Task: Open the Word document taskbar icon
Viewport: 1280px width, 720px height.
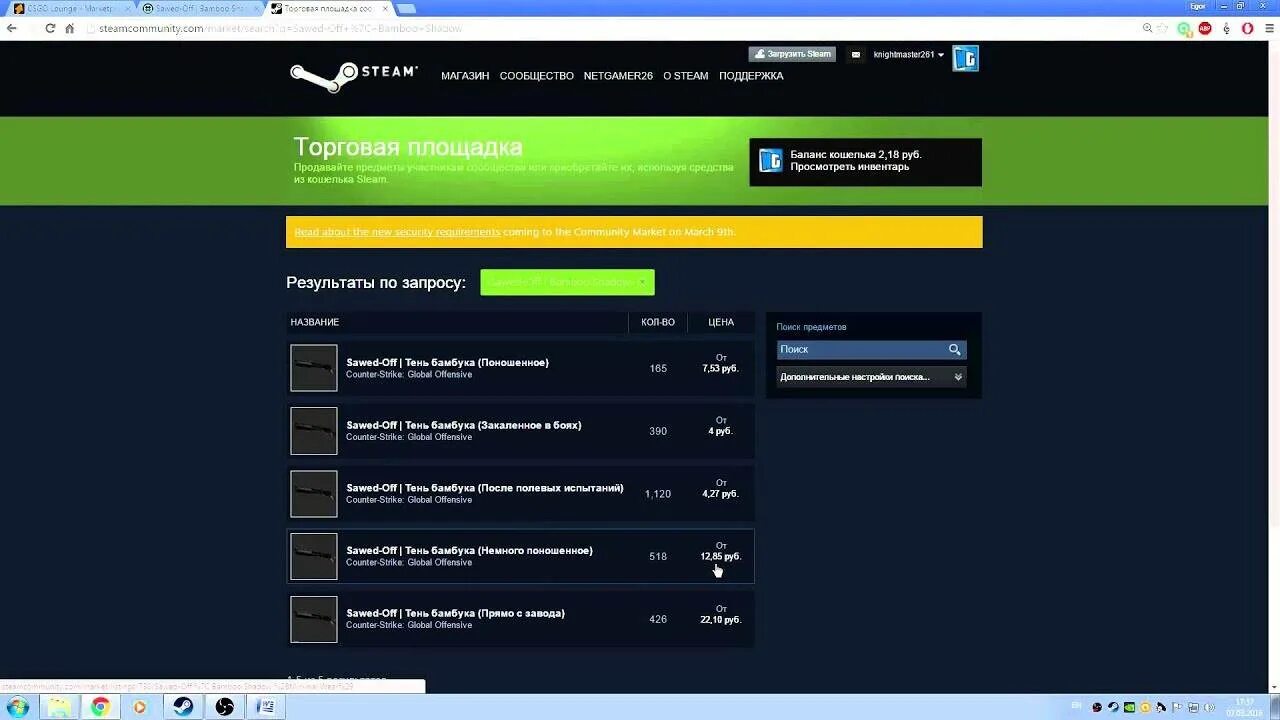Action: tap(266, 707)
